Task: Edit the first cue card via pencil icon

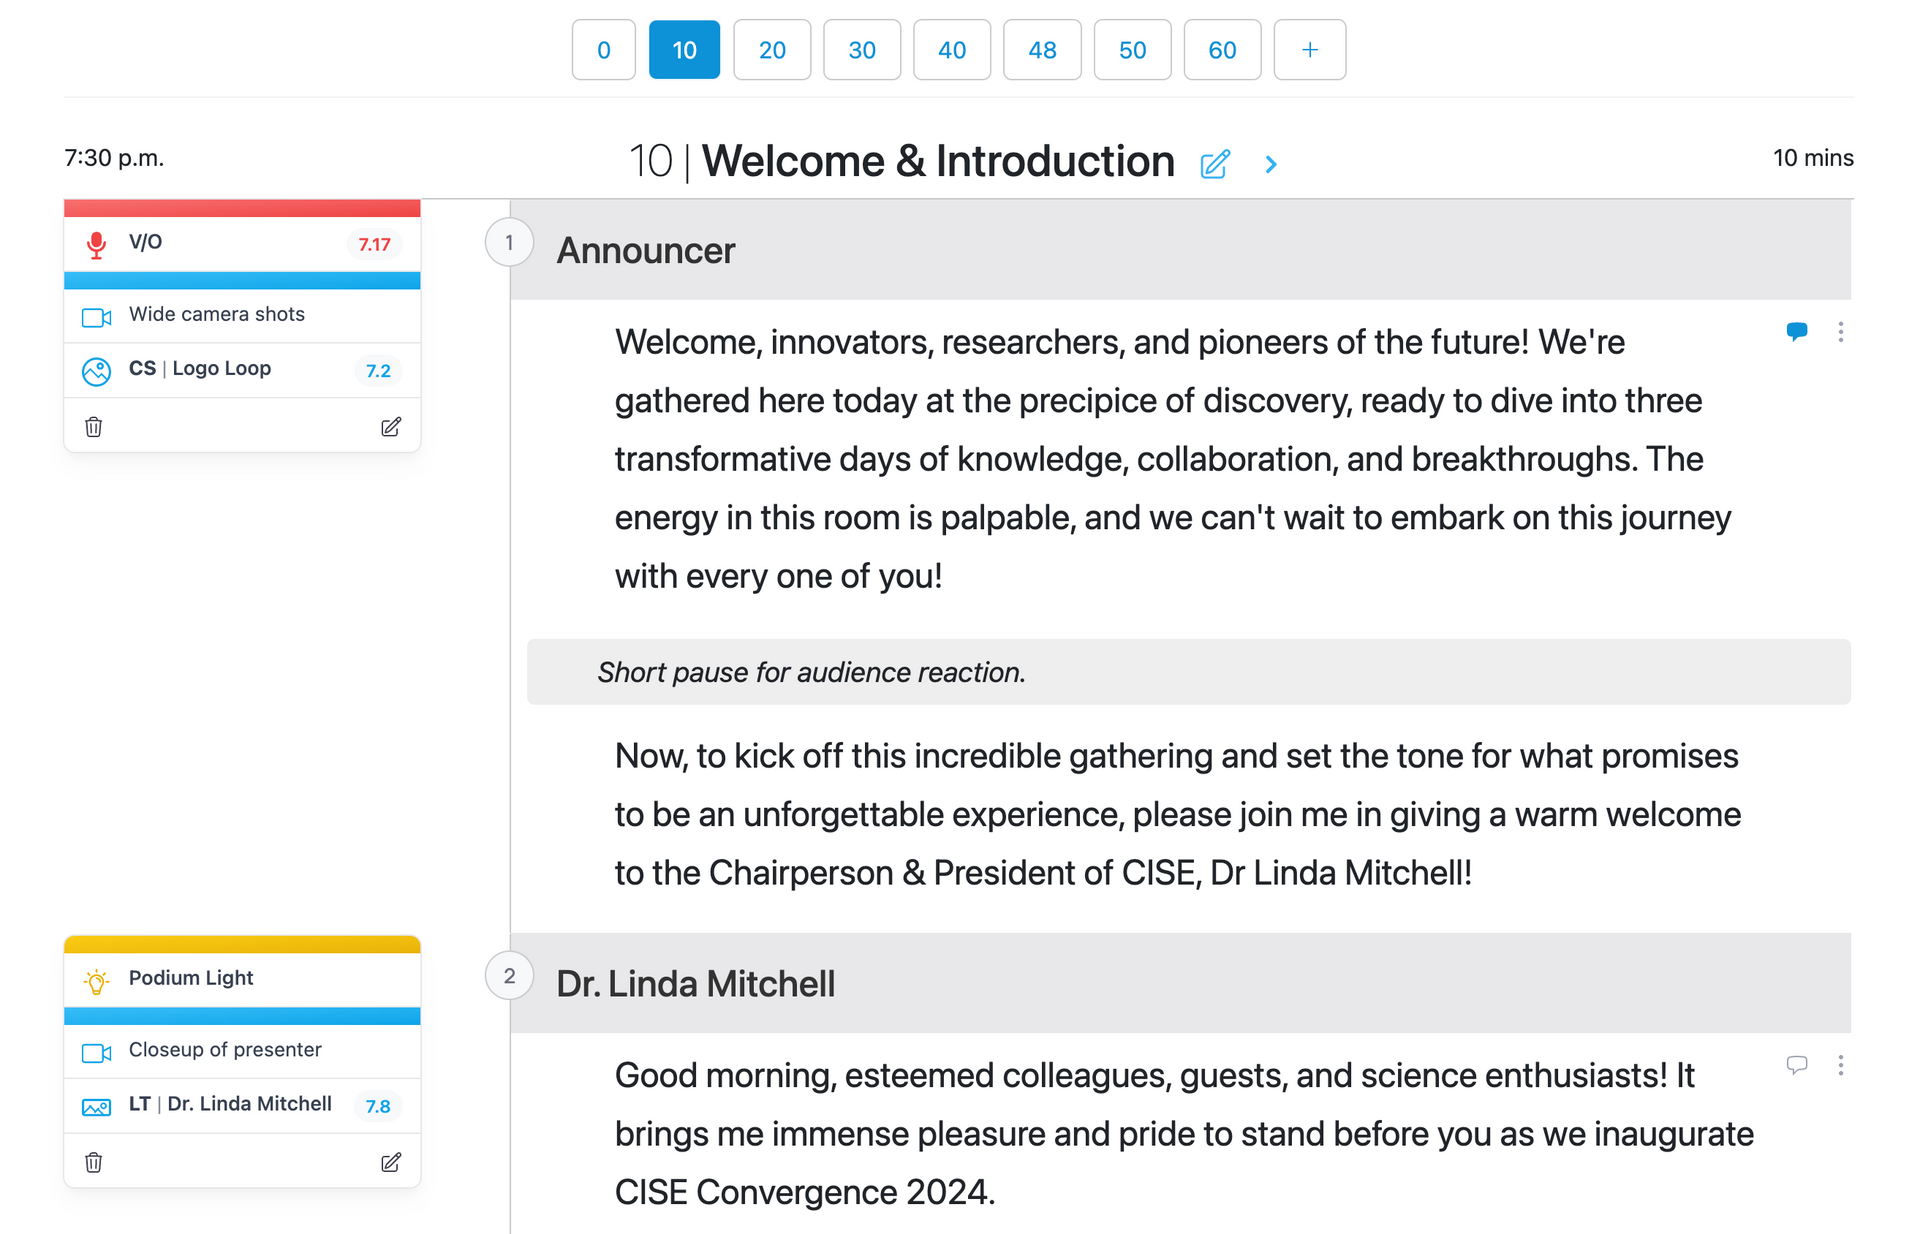Action: point(391,427)
